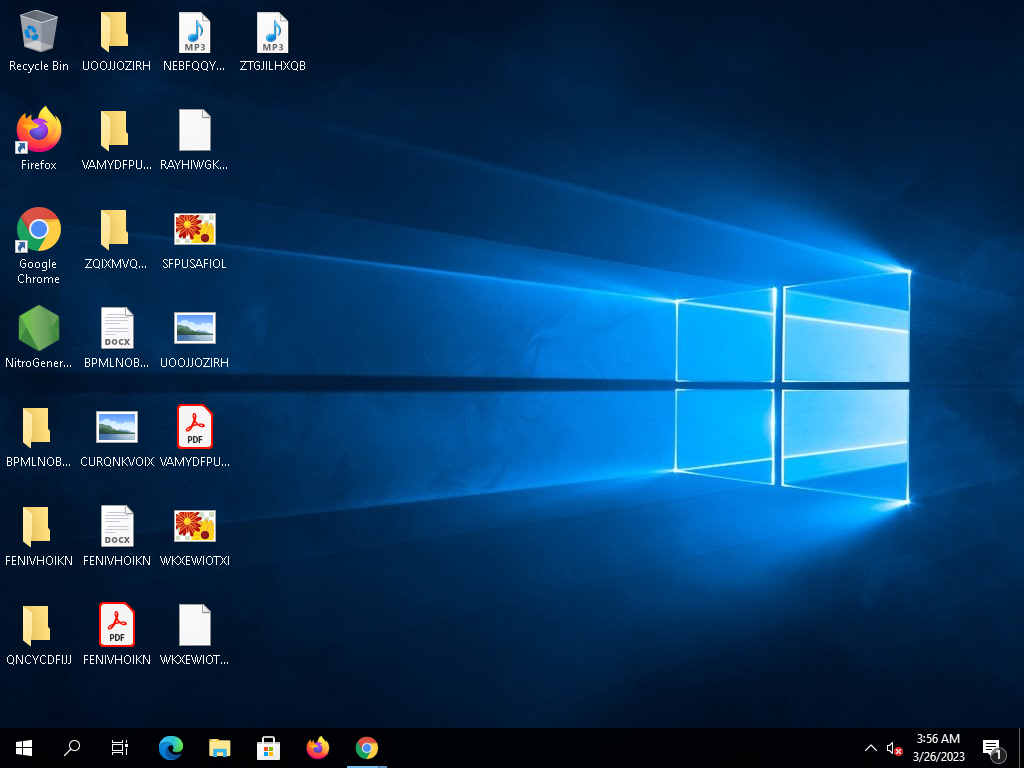This screenshot has width=1024, height=768.
Task: Open Task View from the taskbar
Action: (120, 748)
